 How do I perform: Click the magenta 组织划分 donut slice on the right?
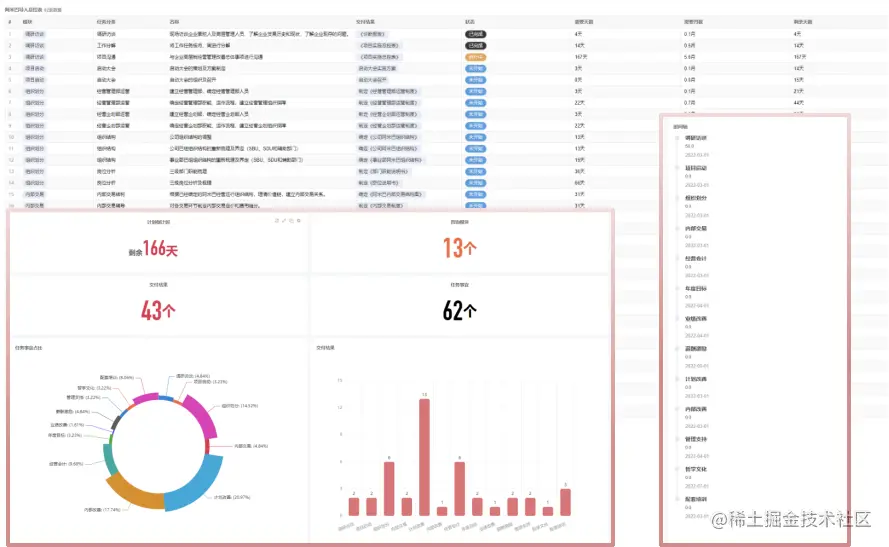pos(202,415)
